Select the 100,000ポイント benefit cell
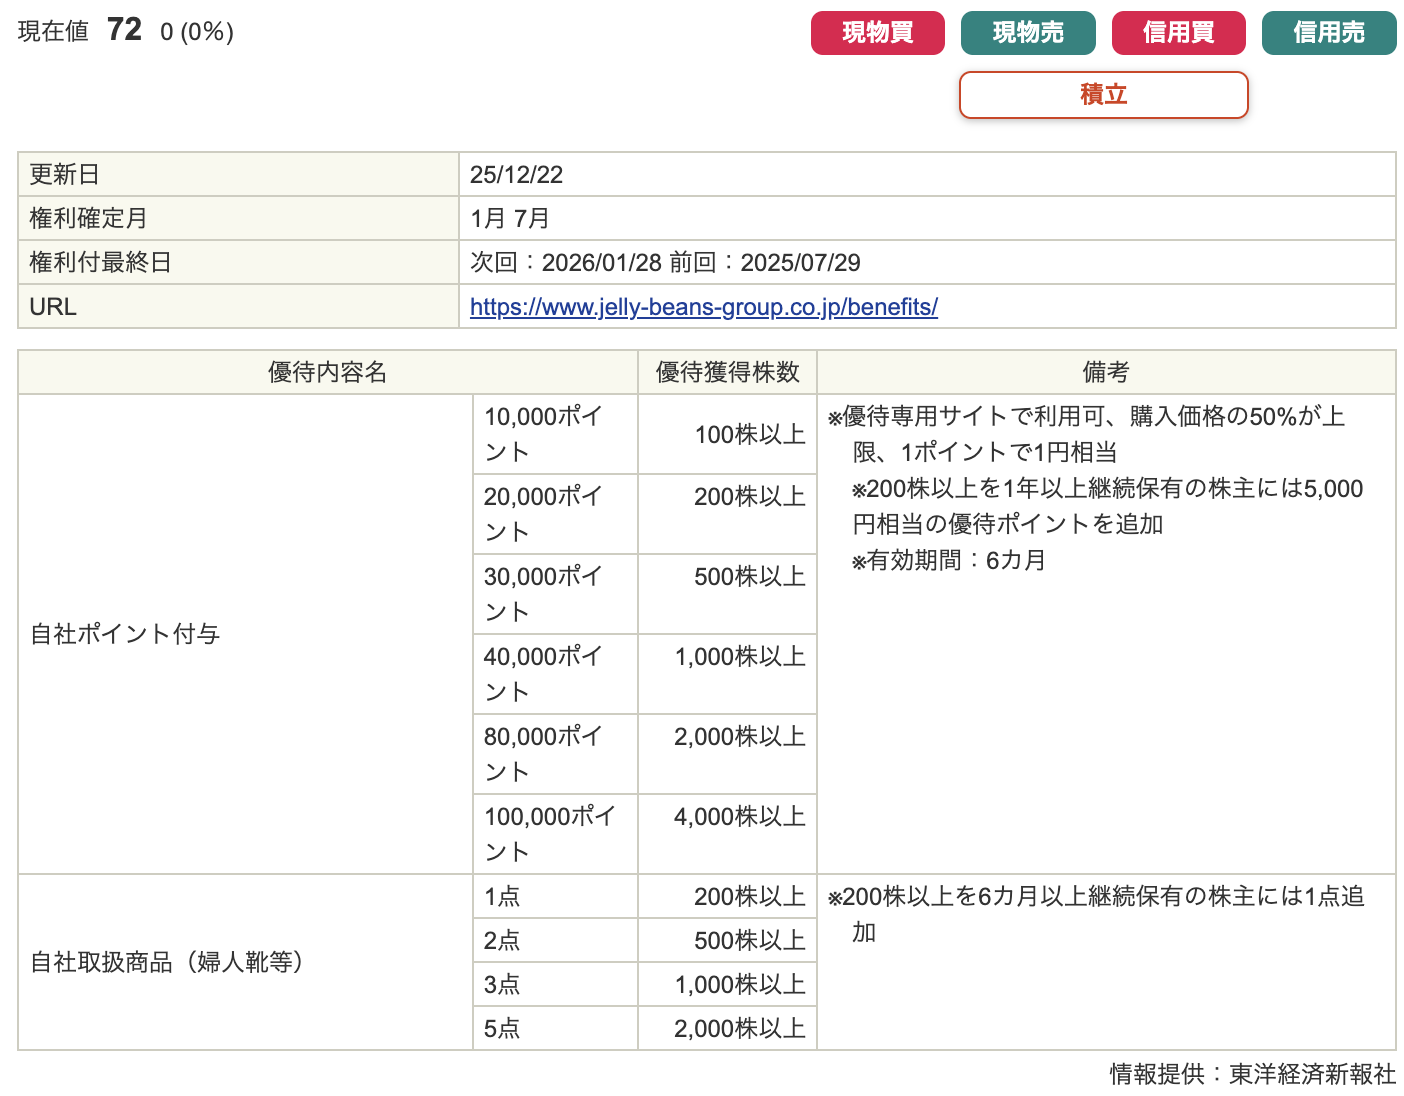The width and height of the screenshot is (1404, 1096). (554, 834)
